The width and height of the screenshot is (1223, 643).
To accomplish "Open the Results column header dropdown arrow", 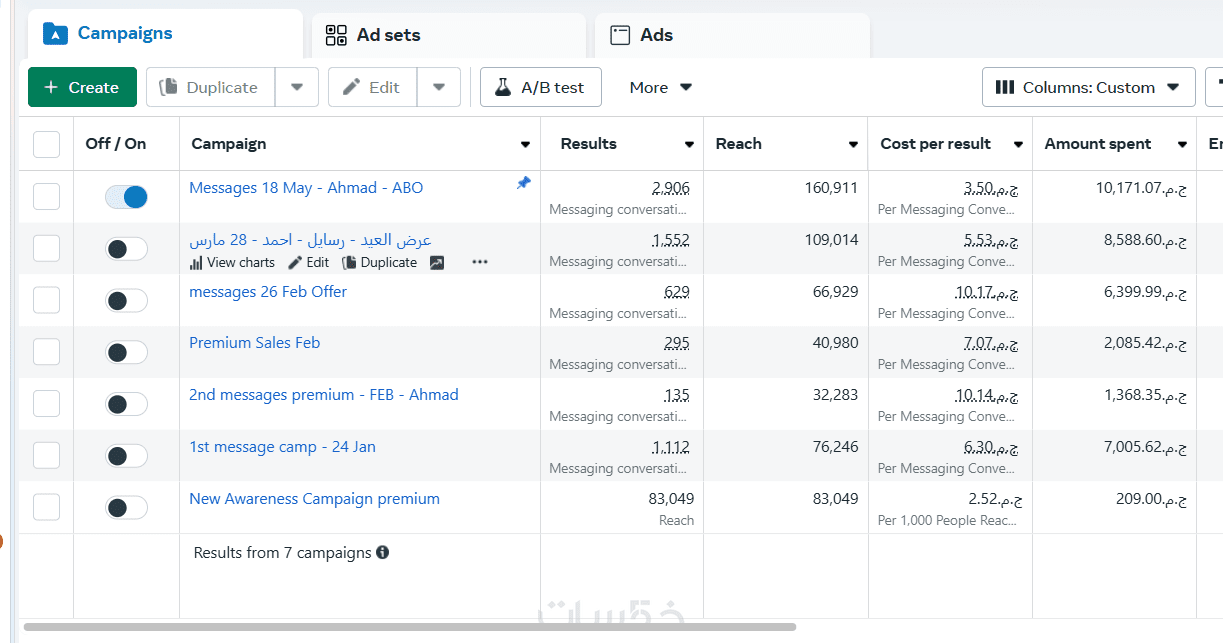I will point(689,145).
